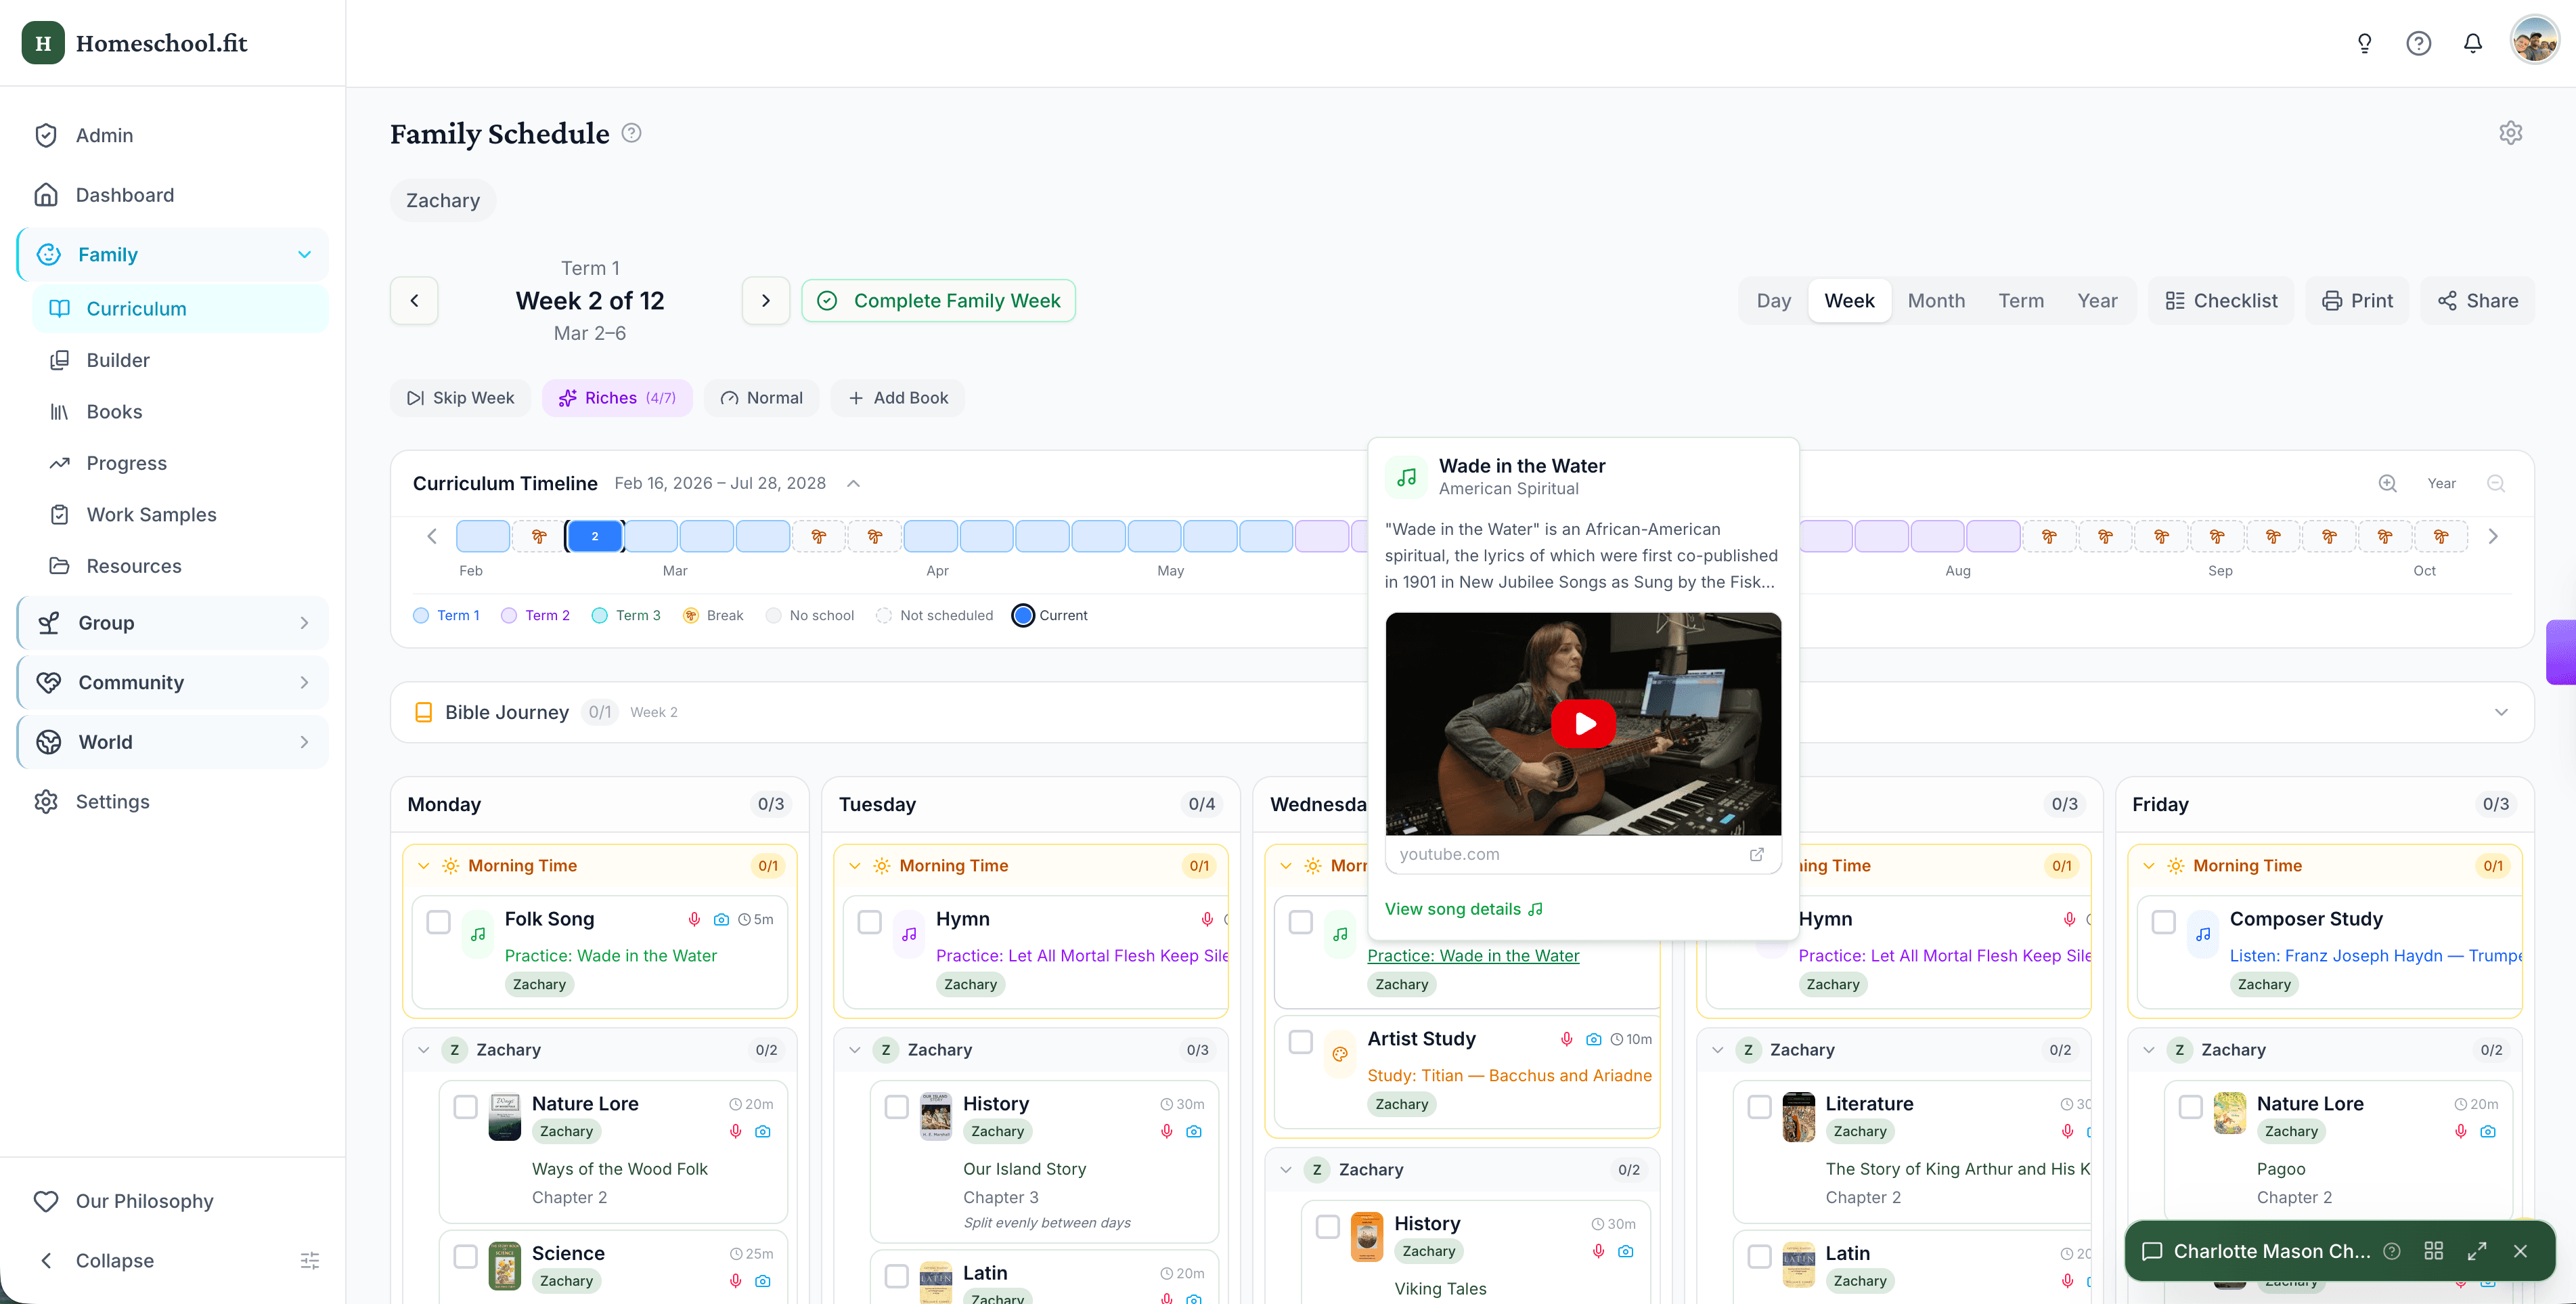Viewport: 2576px width, 1304px height.
Task: Click timeline zoom-in magnifier icon
Action: [x=2387, y=483]
